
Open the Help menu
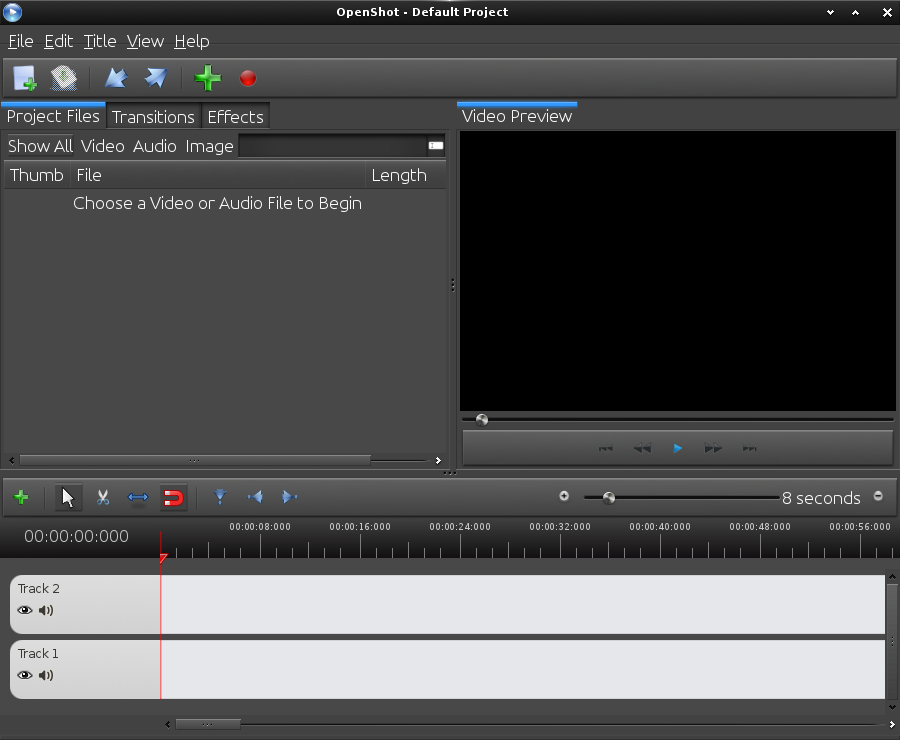coord(192,41)
